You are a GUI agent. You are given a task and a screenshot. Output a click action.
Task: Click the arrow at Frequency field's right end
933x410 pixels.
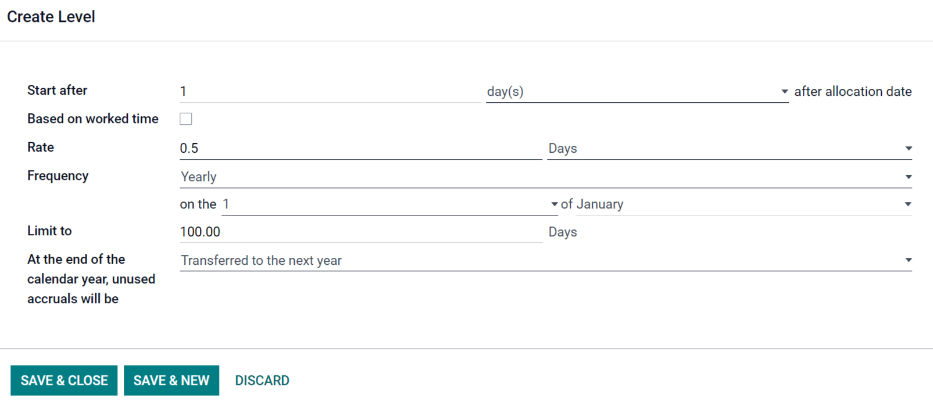click(908, 177)
